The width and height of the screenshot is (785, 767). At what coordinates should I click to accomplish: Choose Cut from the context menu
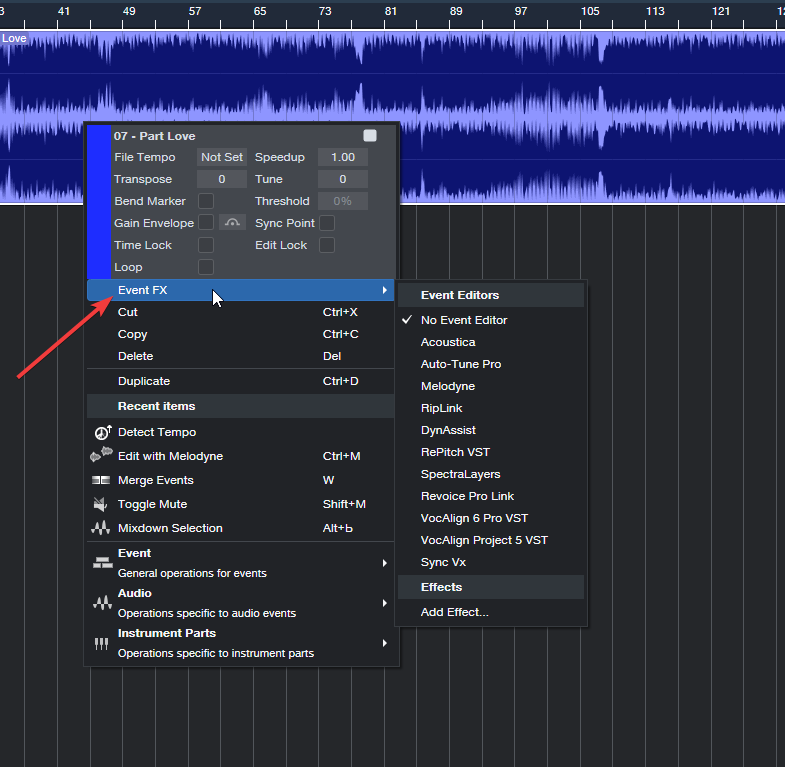240,312
